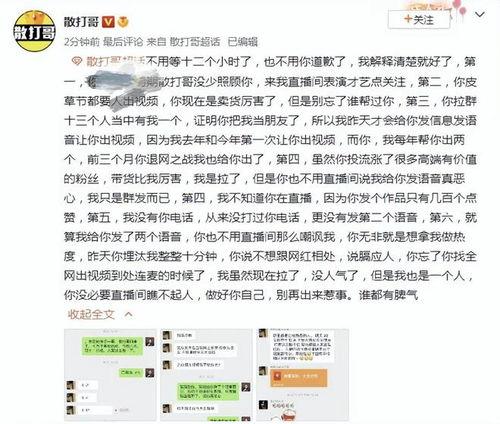
Task: Click the 最后评论 label
Action: click(123, 42)
